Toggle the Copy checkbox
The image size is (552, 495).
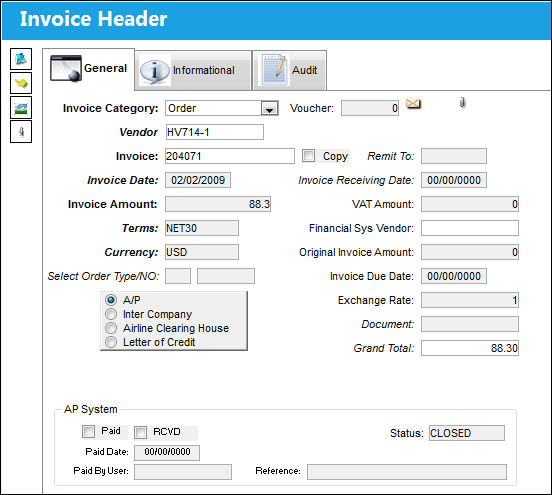308,156
